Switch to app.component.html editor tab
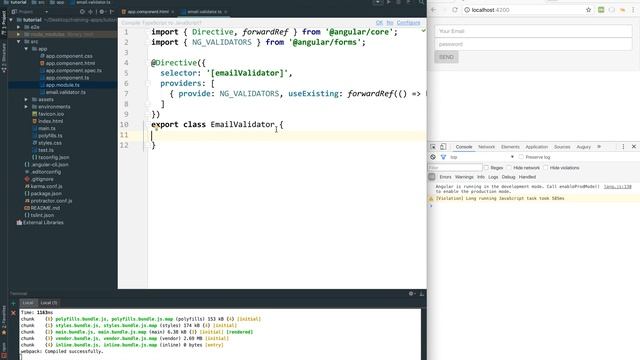 pos(148,12)
